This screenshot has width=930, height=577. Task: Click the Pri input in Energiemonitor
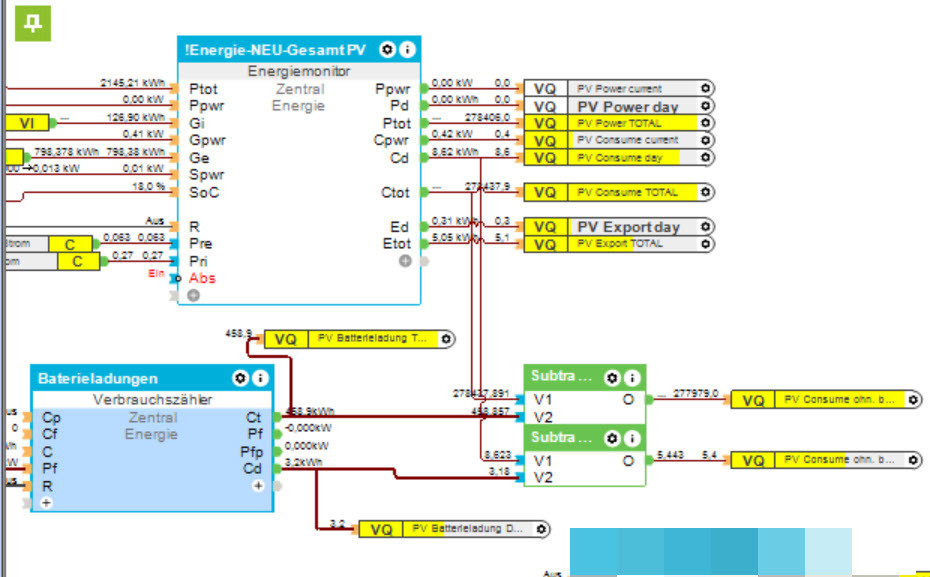198,262
